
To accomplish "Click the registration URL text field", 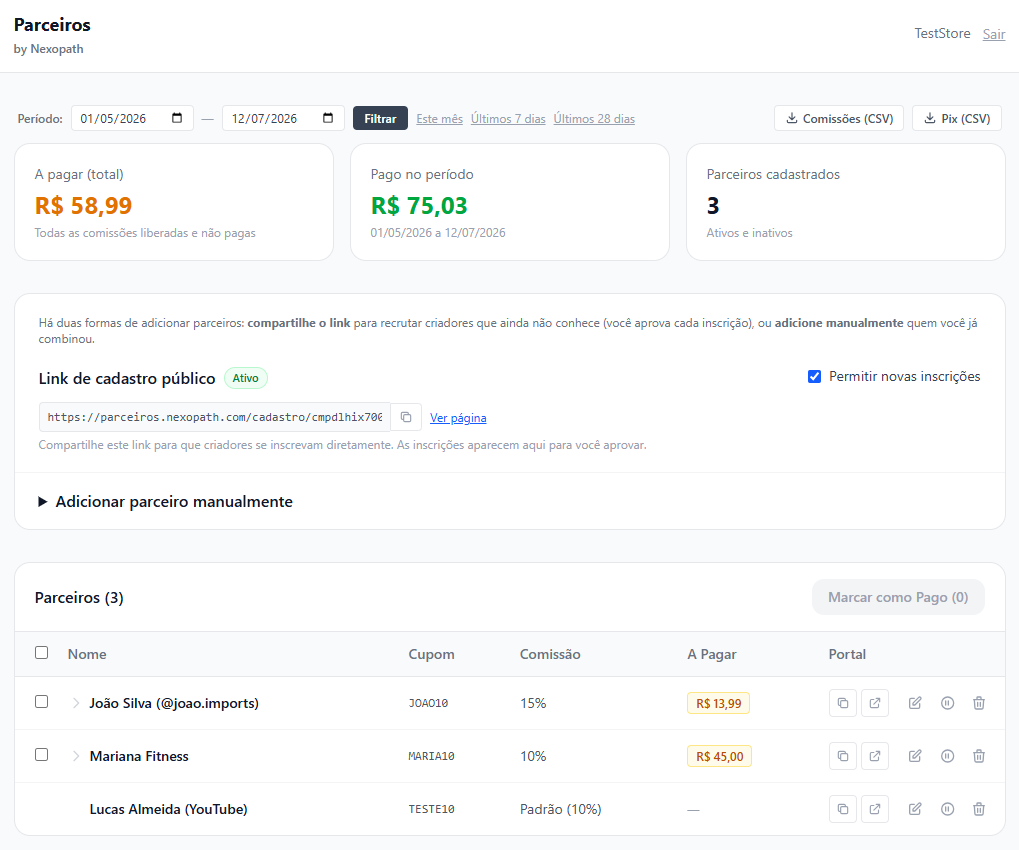I will point(214,417).
